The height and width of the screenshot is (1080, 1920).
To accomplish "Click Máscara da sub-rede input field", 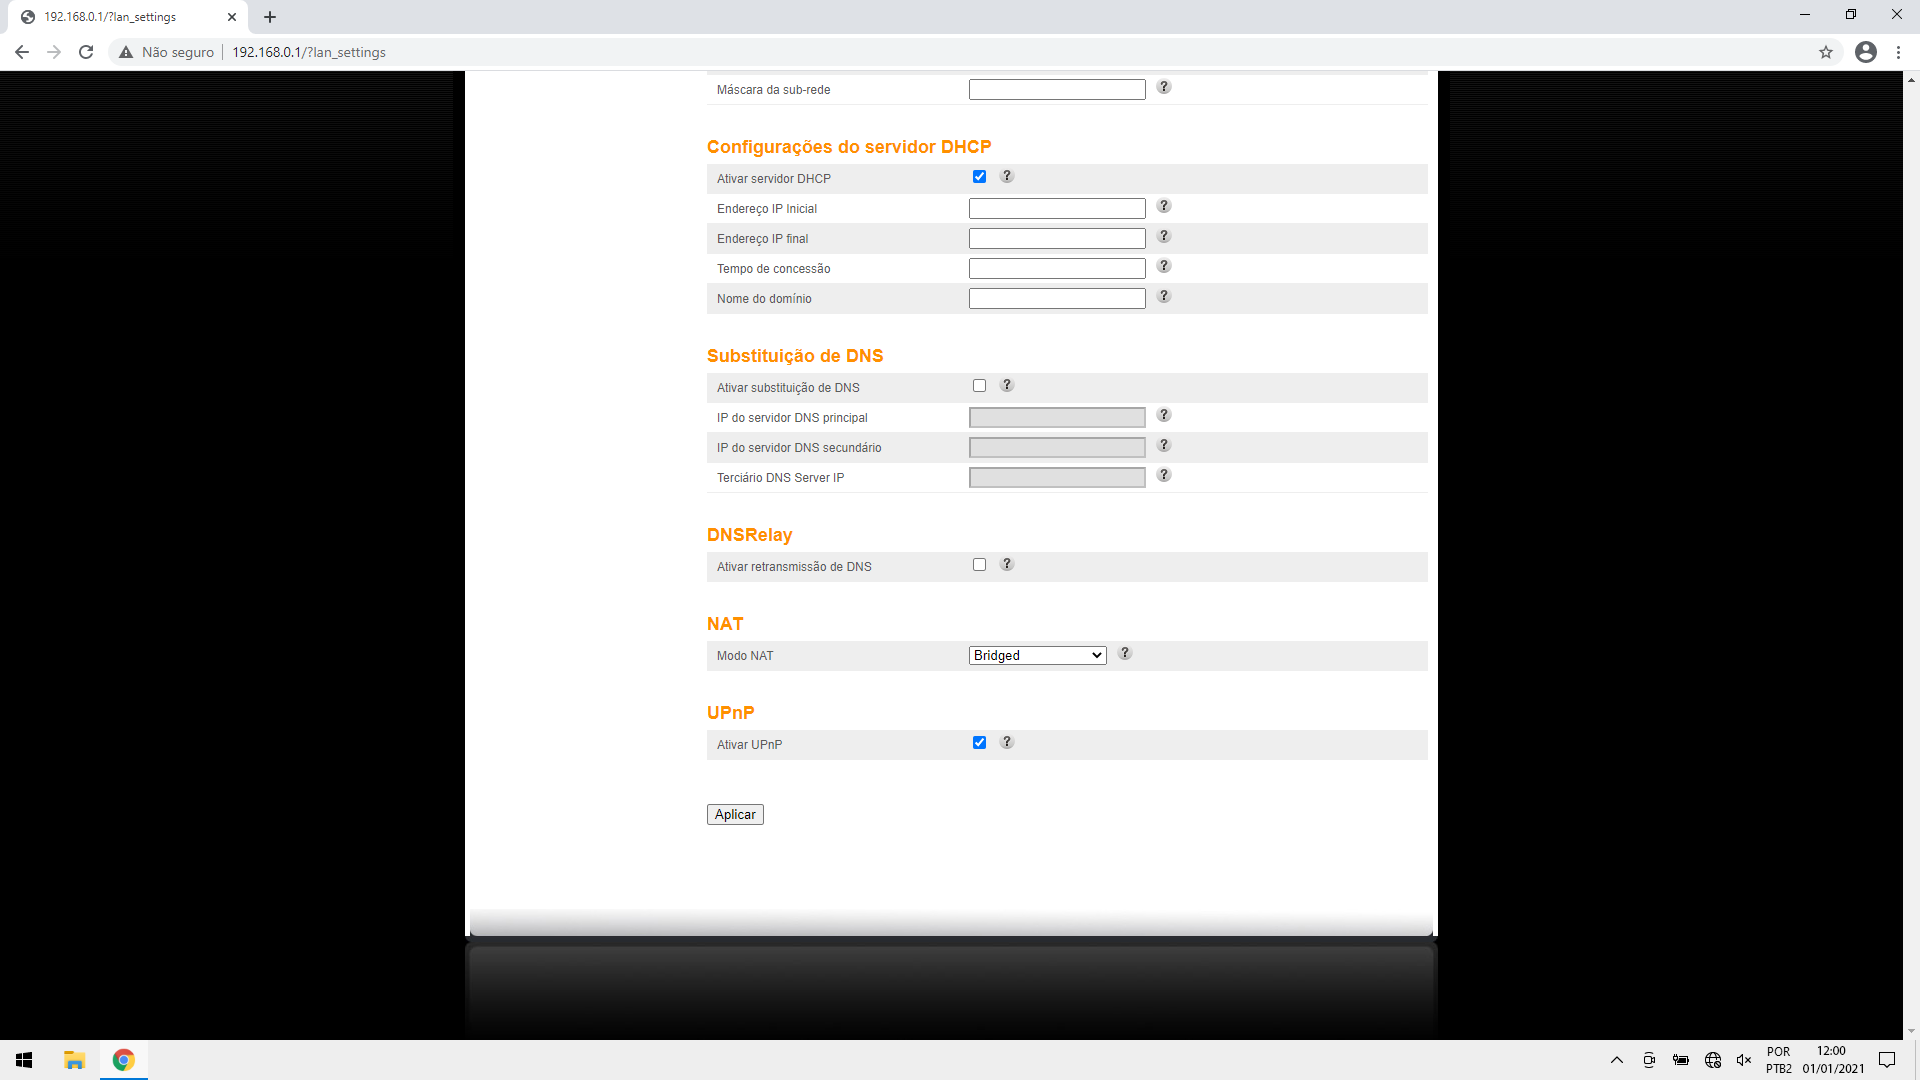I will 1057,89.
